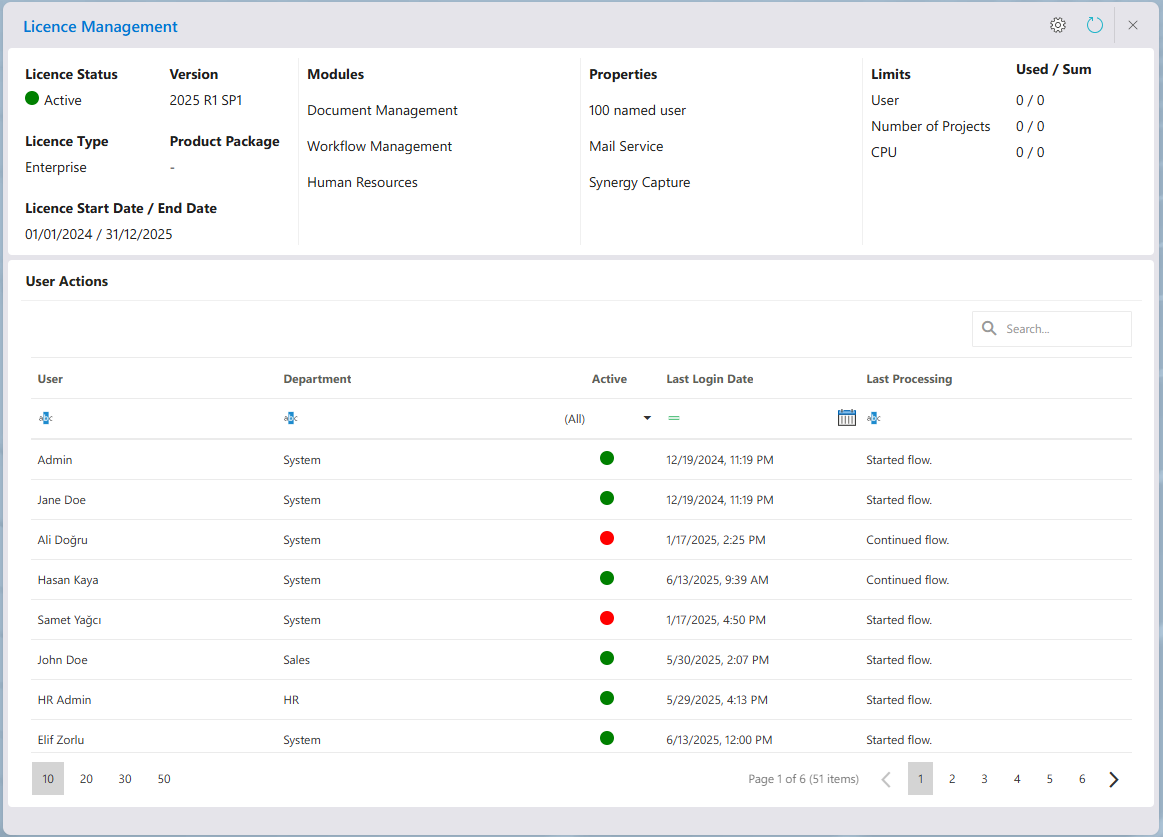The image size is (1163, 837).
Task: Click the 6/13/2025, 9:39 AM login date
Action: click(x=717, y=580)
